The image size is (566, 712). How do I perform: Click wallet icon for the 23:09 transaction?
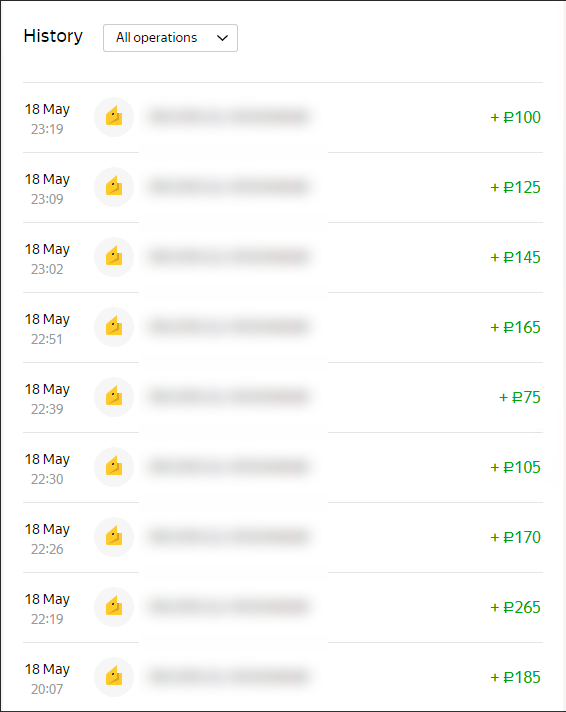[x=114, y=187]
